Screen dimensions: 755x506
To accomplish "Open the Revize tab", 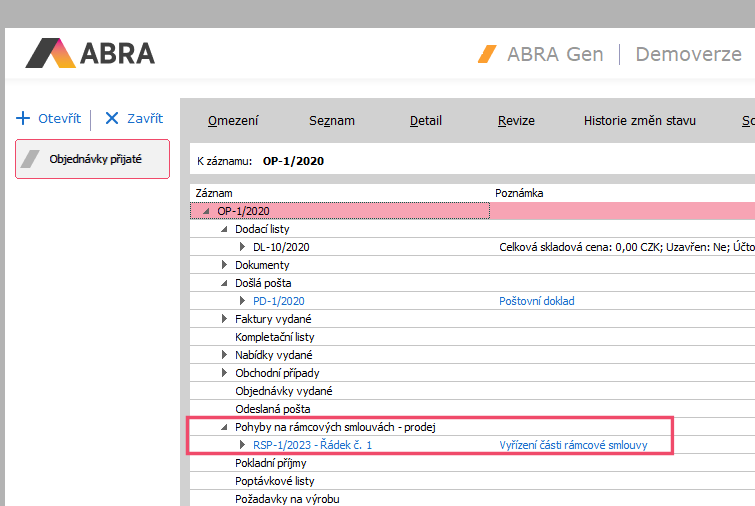I will pyautogui.click(x=516, y=120).
